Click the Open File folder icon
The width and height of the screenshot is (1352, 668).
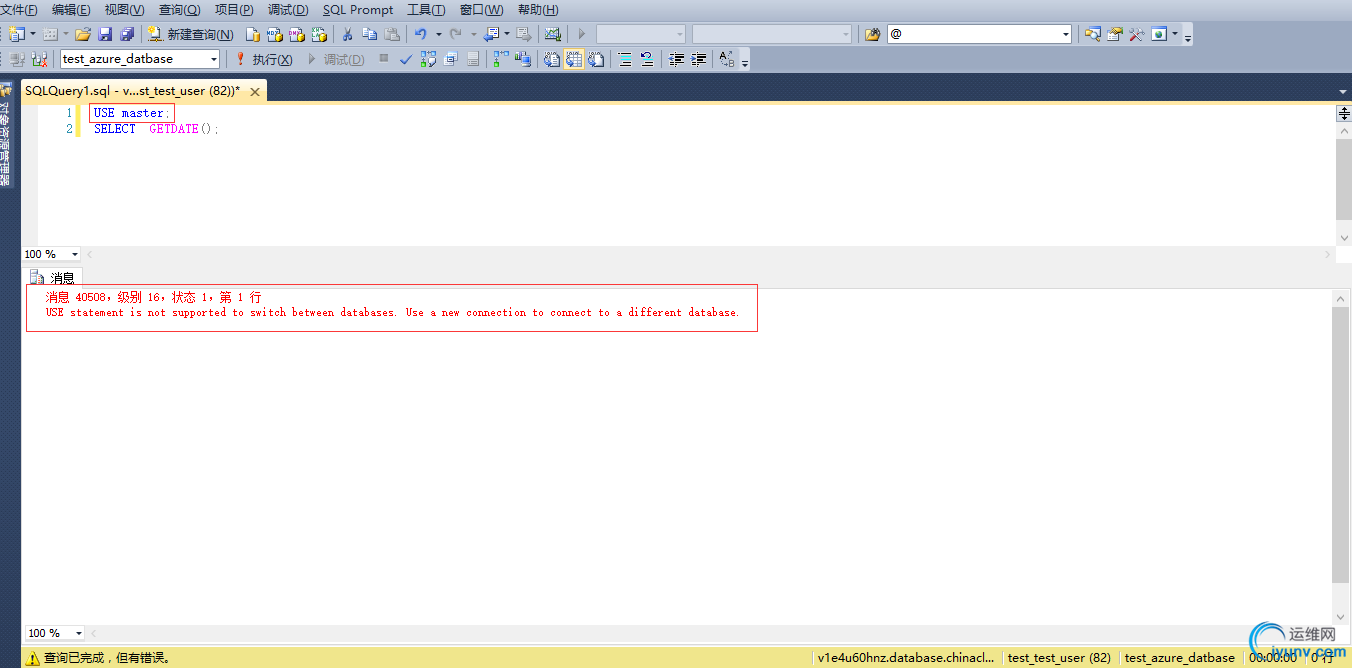[83, 34]
